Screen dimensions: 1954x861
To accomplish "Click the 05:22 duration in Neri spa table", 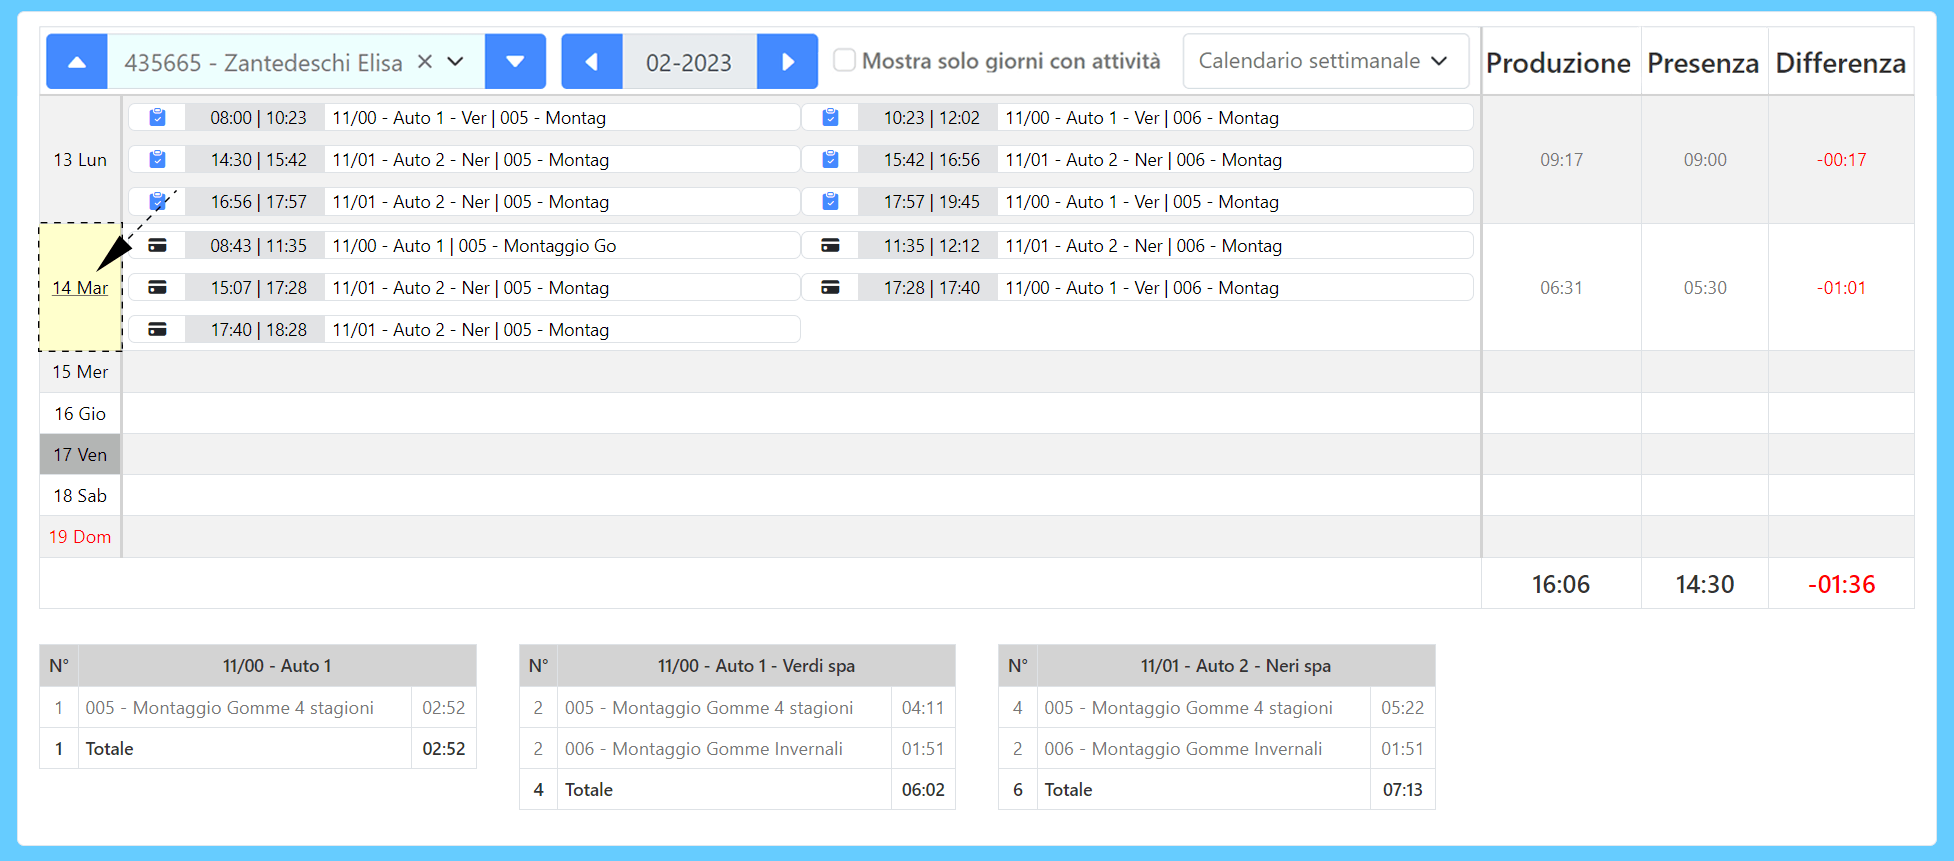I will click(x=1402, y=708).
